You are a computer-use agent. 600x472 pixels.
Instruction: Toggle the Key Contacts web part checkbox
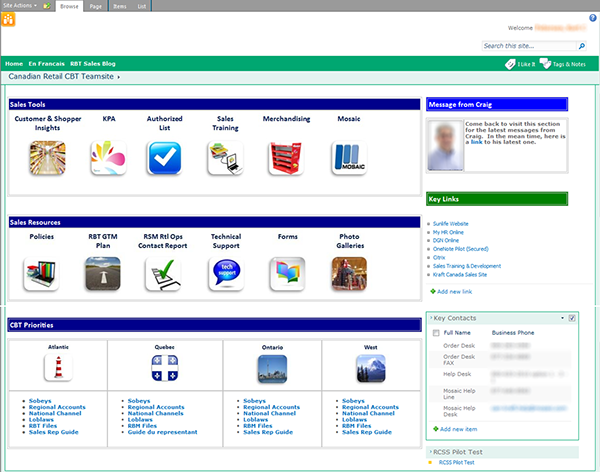pyautogui.click(x=572, y=318)
